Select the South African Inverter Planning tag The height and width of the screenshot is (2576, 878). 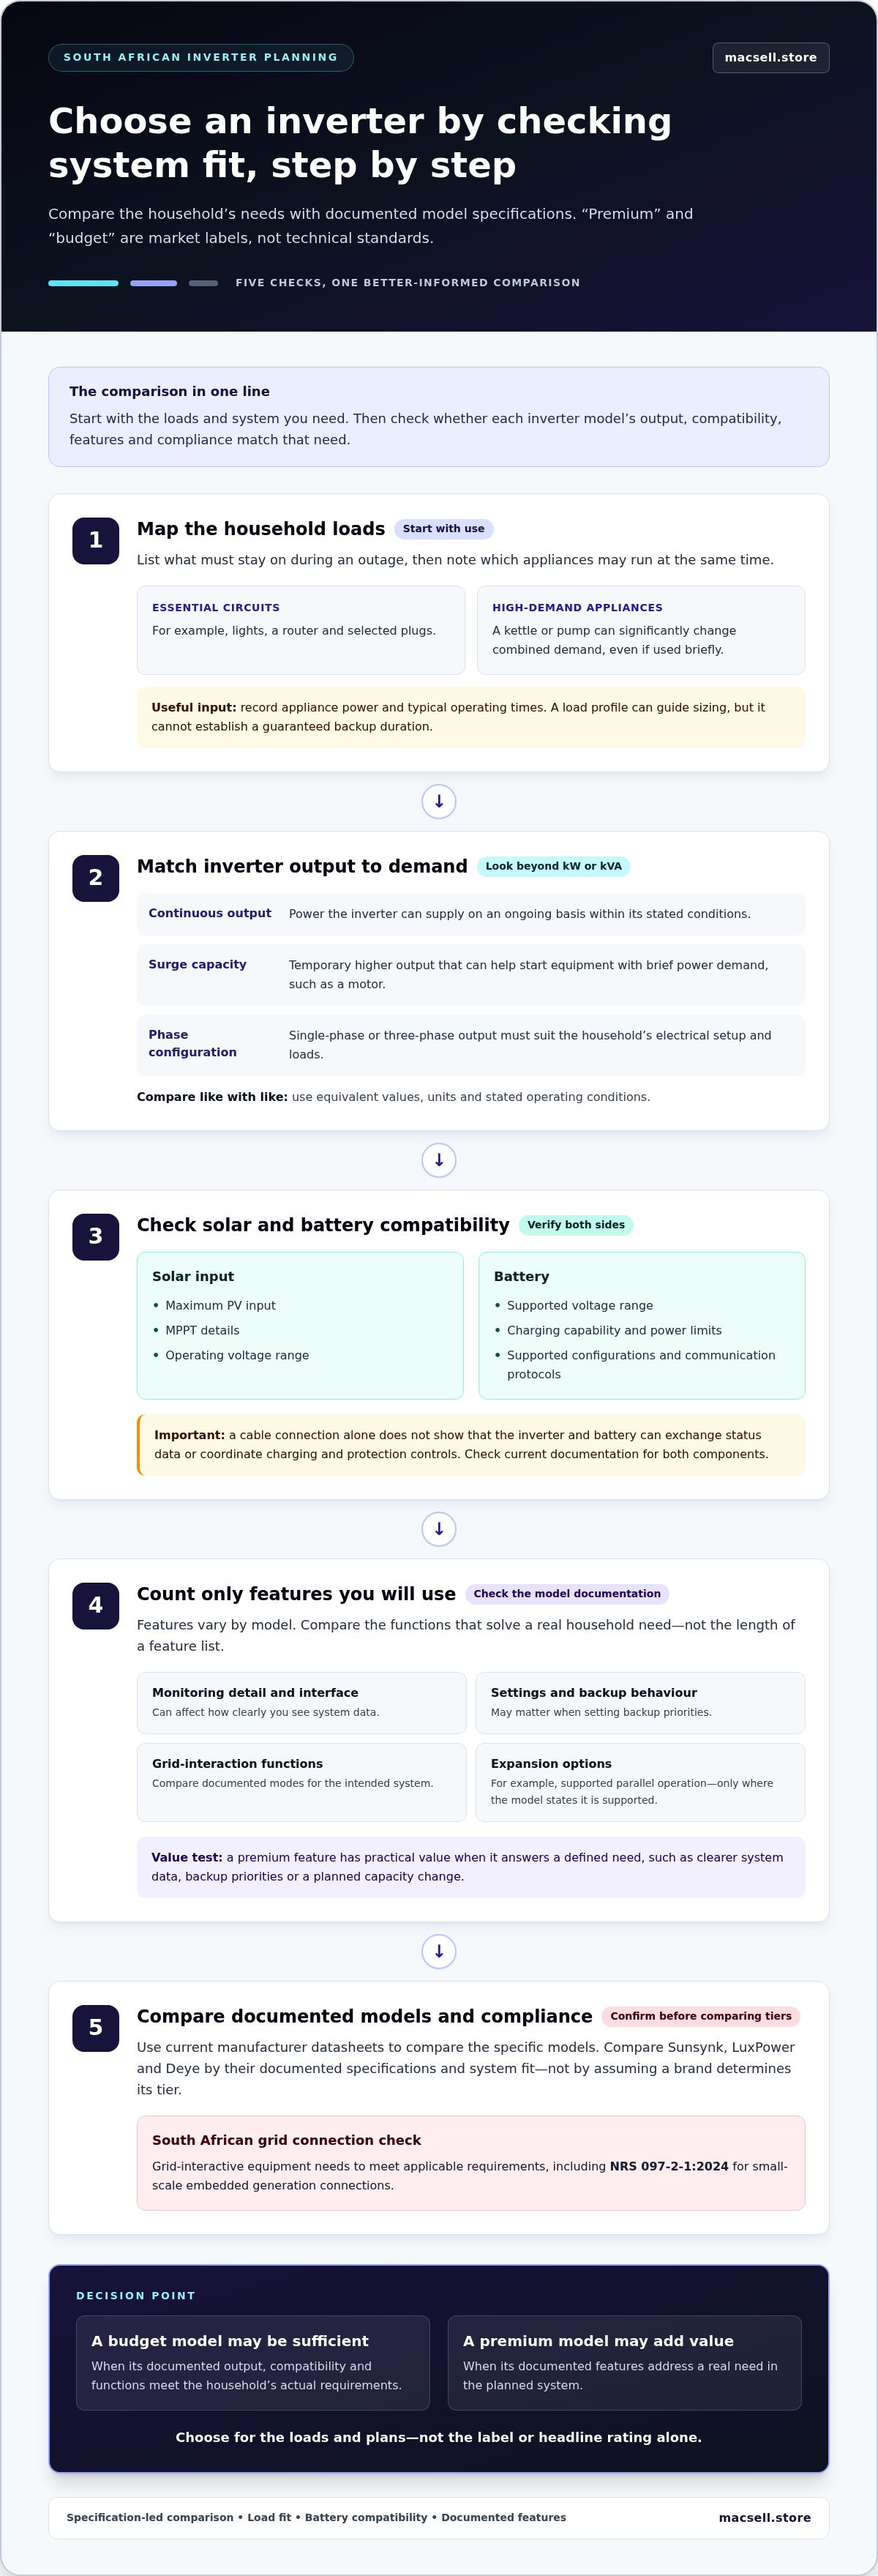[x=201, y=58]
